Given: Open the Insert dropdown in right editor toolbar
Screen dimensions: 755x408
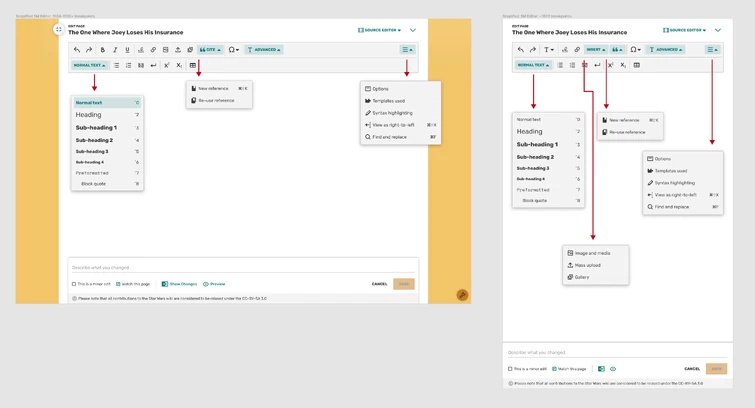Looking at the screenshot, I should pyautogui.click(x=596, y=50).
